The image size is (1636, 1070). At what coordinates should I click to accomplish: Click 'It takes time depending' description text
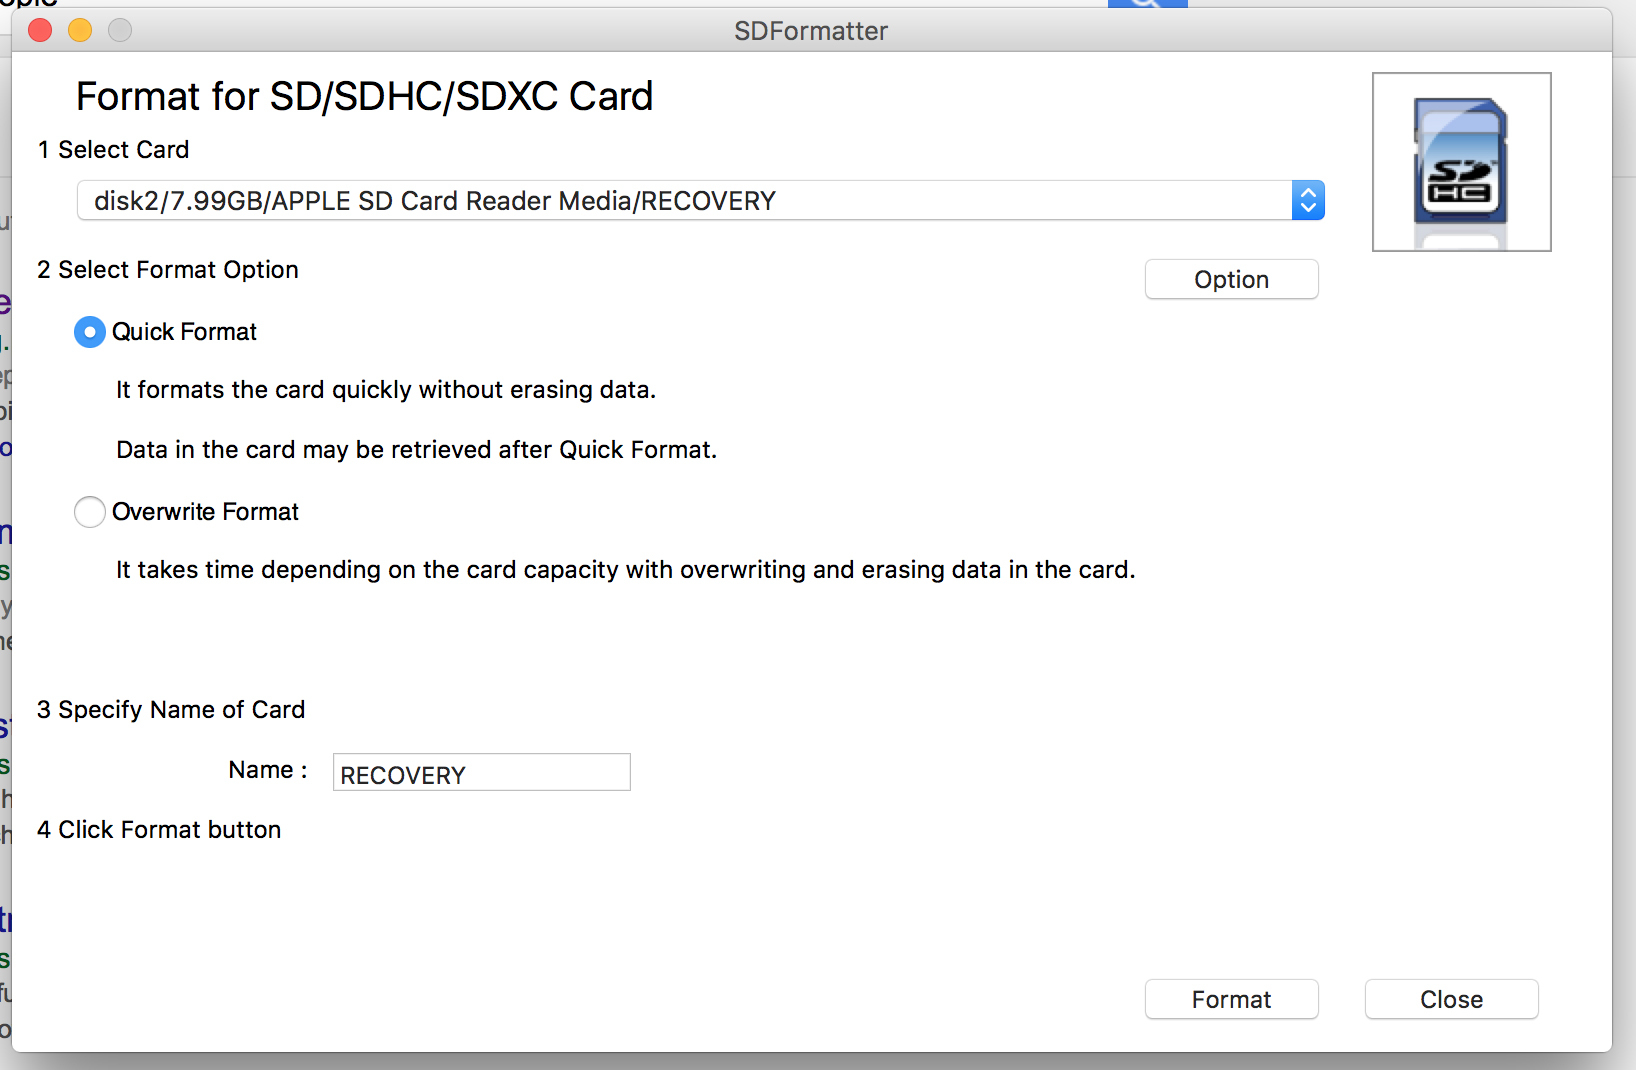click(626, 570)
